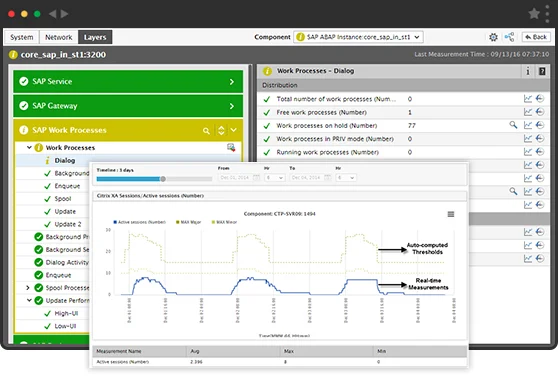Open graph for Free work processes
The width and height of the screenshot is (558, 382).
click(528, 112)
